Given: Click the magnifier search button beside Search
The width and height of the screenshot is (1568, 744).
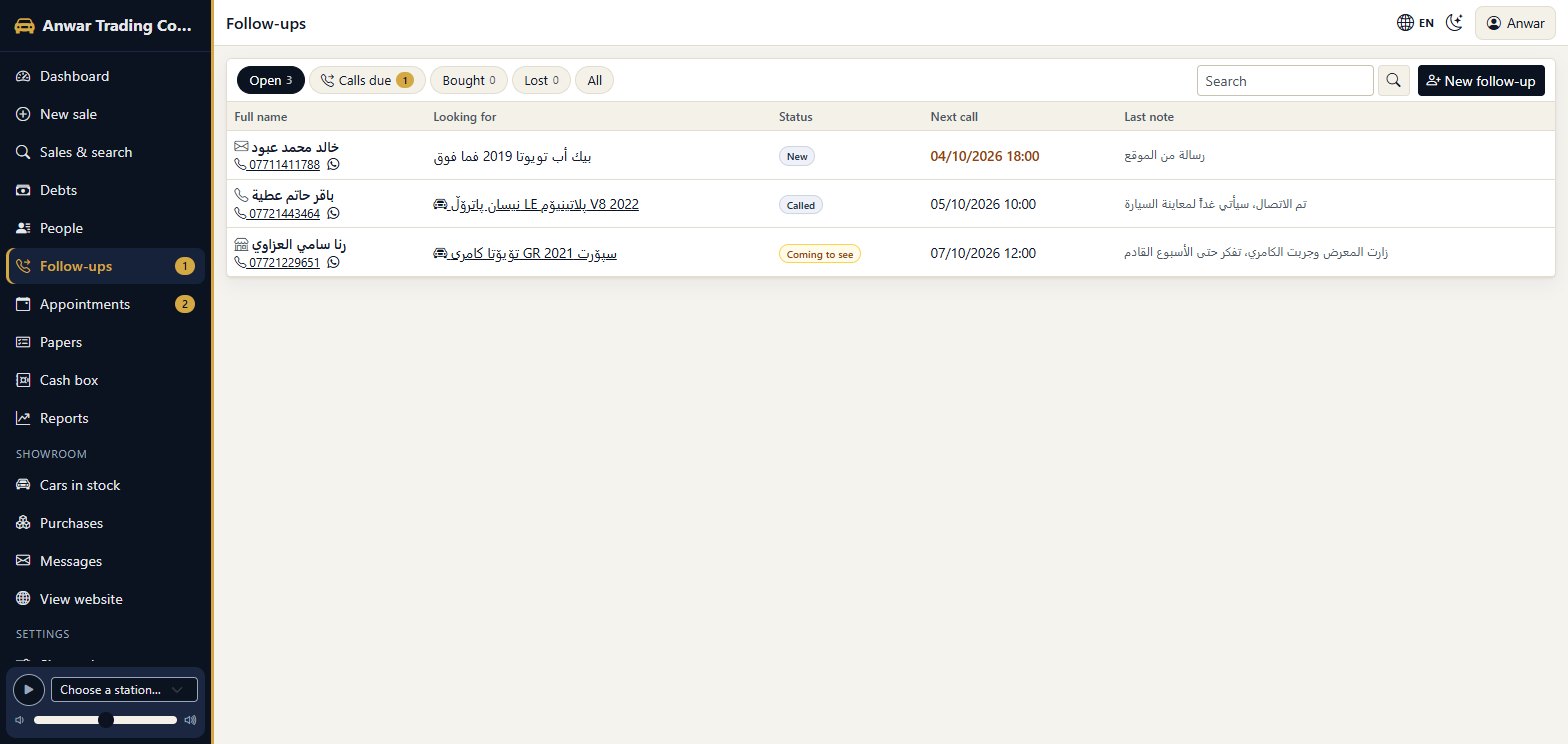Looking at the screenshot, I should click(x=1394, y=81).
